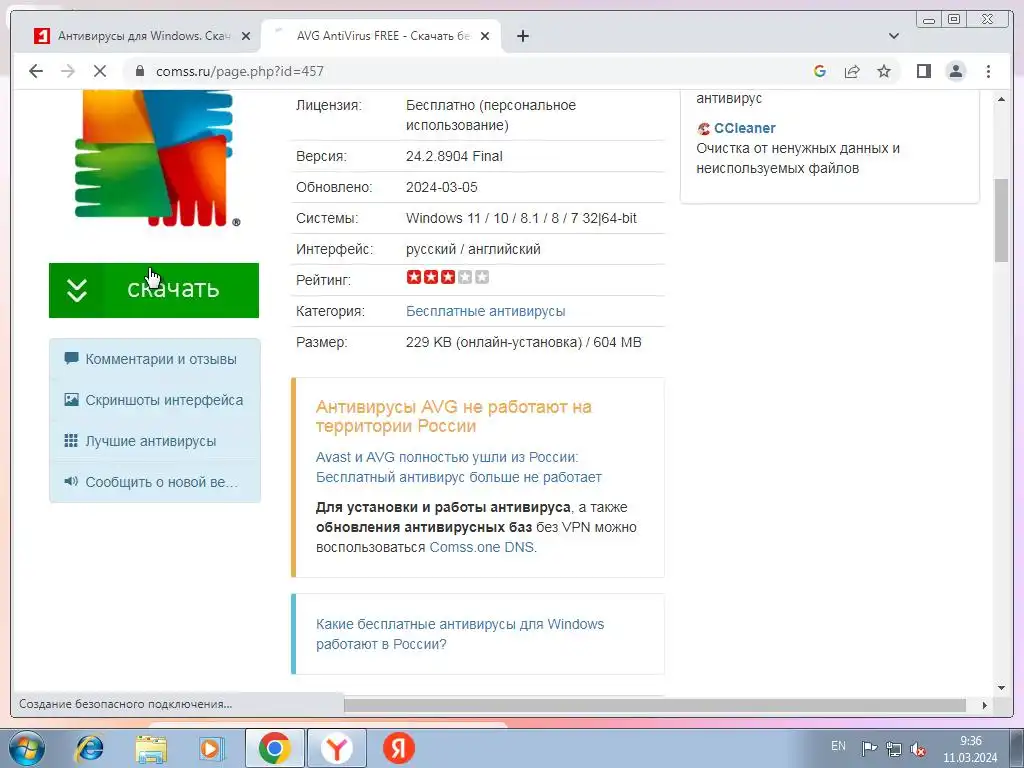Click the 229 KB size text
This screenshot has width=1024, height=768.
tap(524, 342)
